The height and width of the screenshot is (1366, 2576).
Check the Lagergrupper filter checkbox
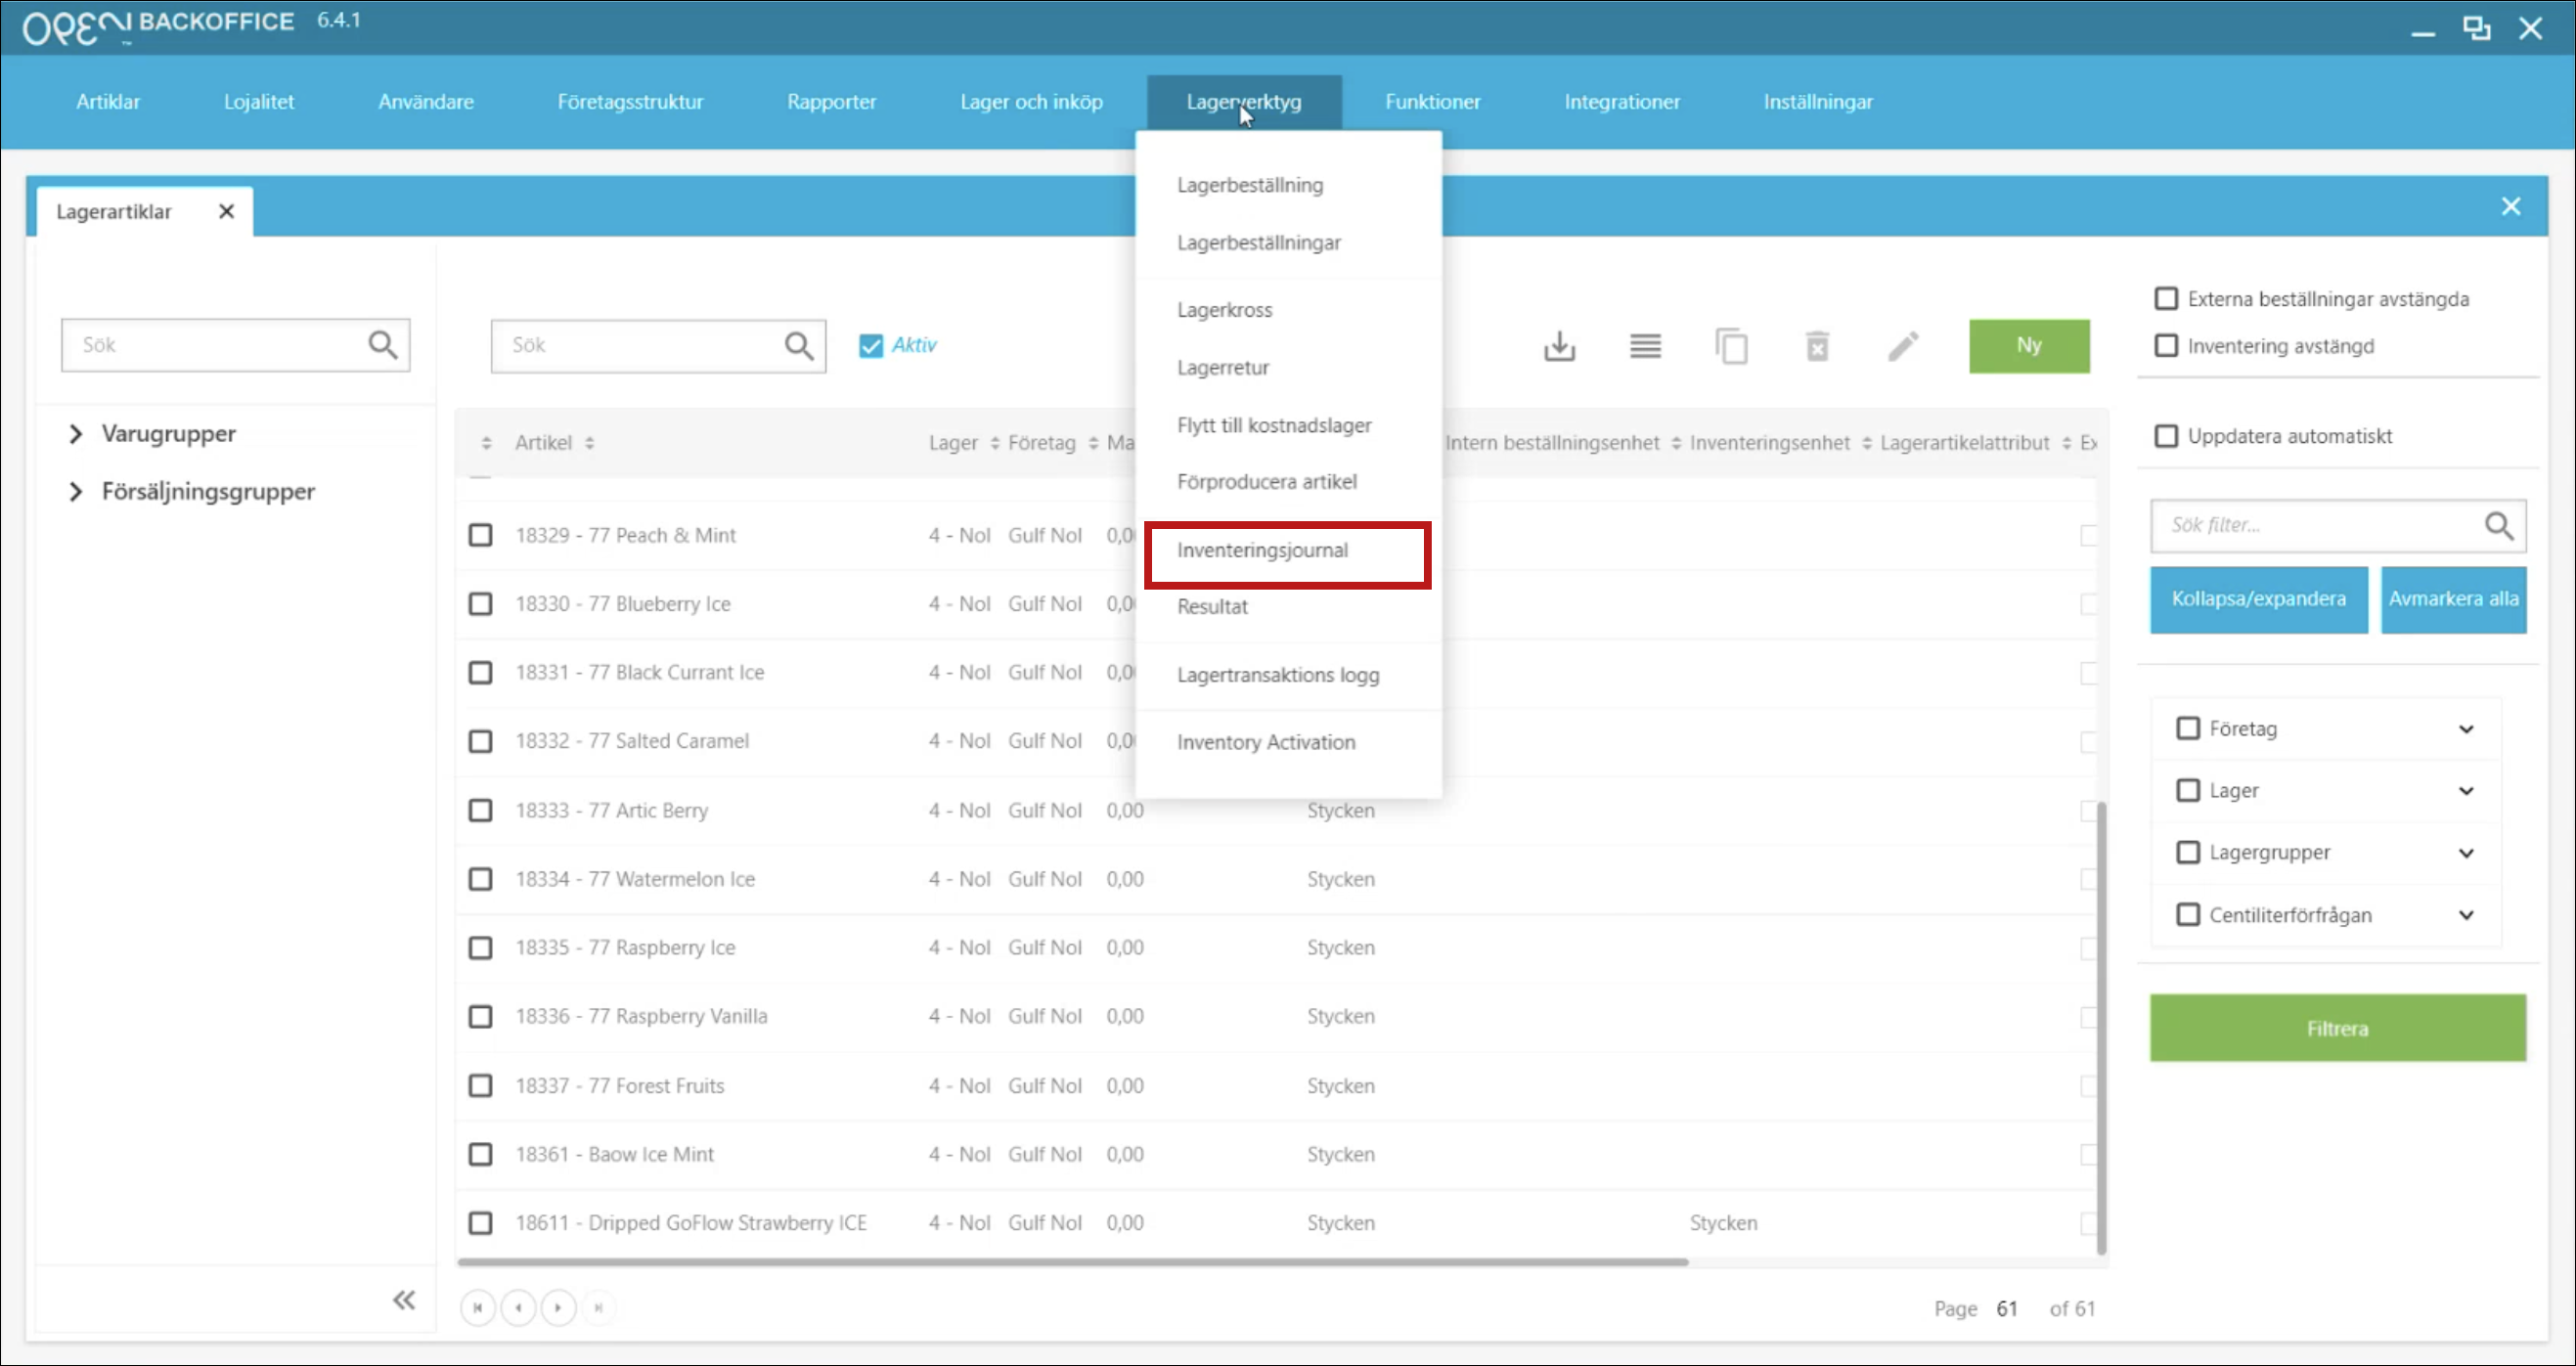click(x=2187, y=852)
